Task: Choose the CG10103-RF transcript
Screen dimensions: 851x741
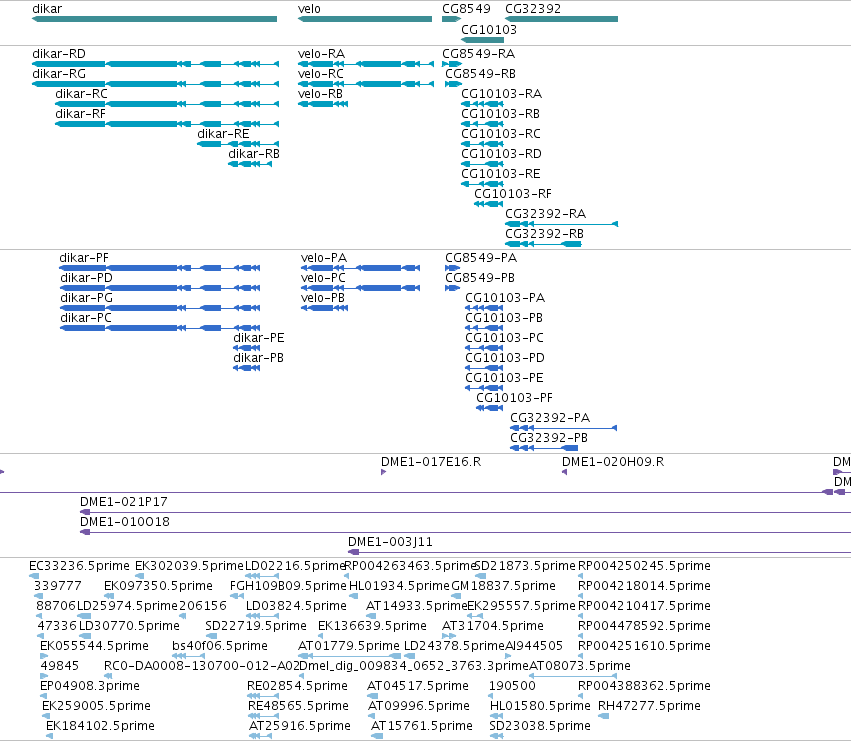Action: click(488, 204)
